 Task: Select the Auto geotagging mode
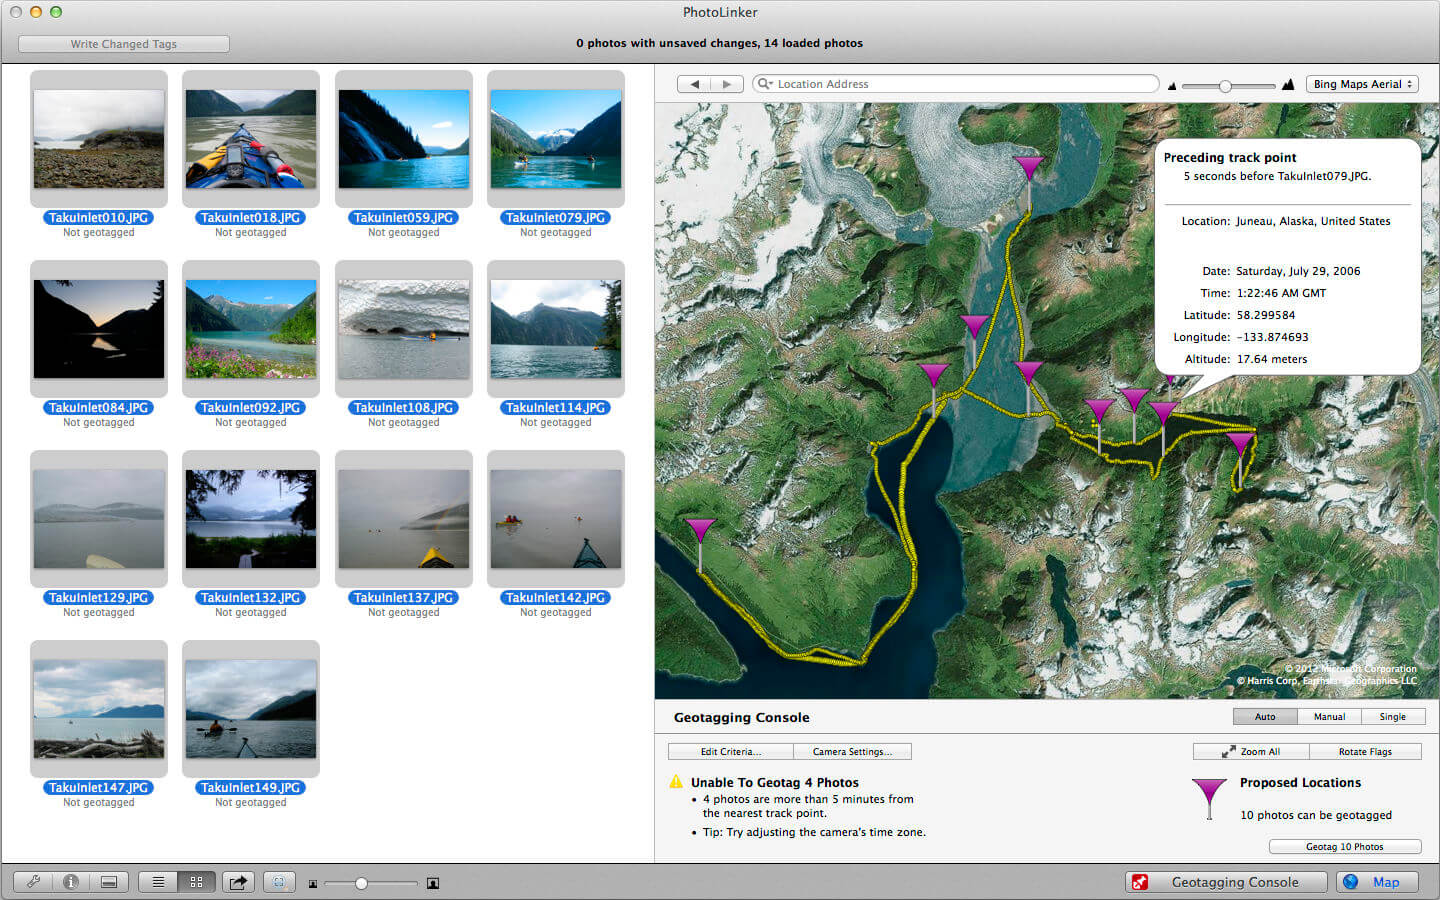(x=1265, y=716)
